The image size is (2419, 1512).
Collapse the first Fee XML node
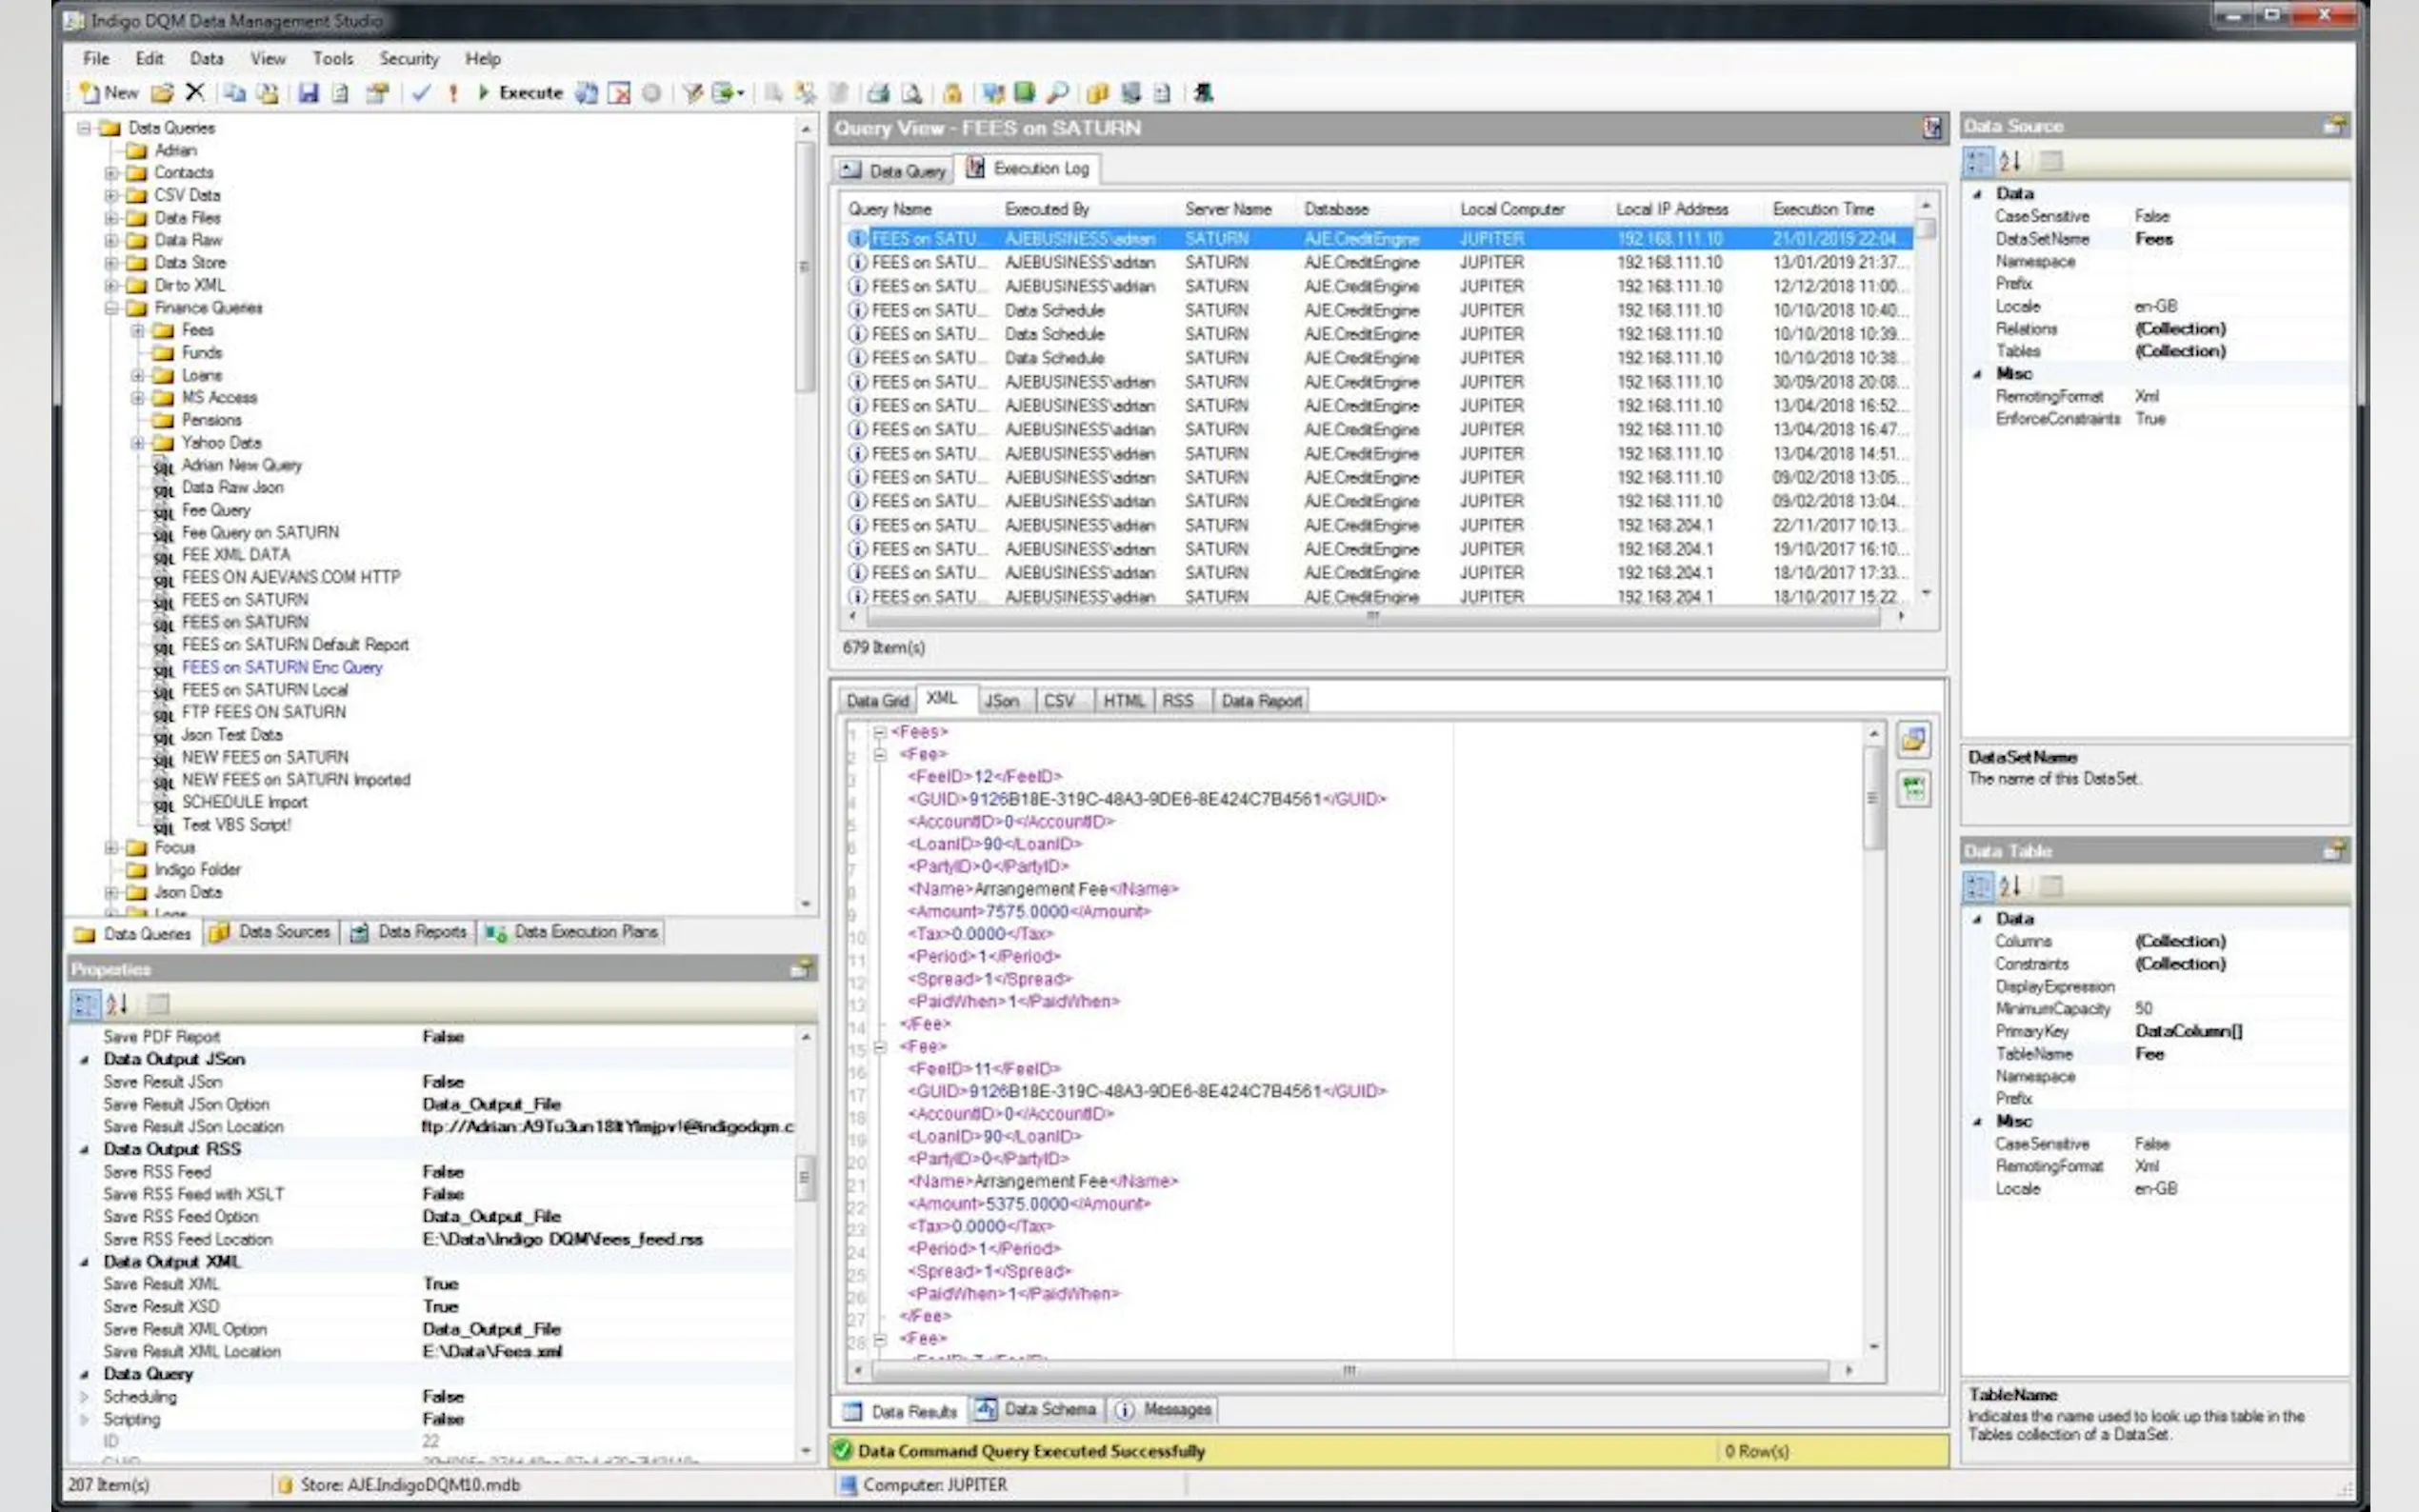coord(880,755)
